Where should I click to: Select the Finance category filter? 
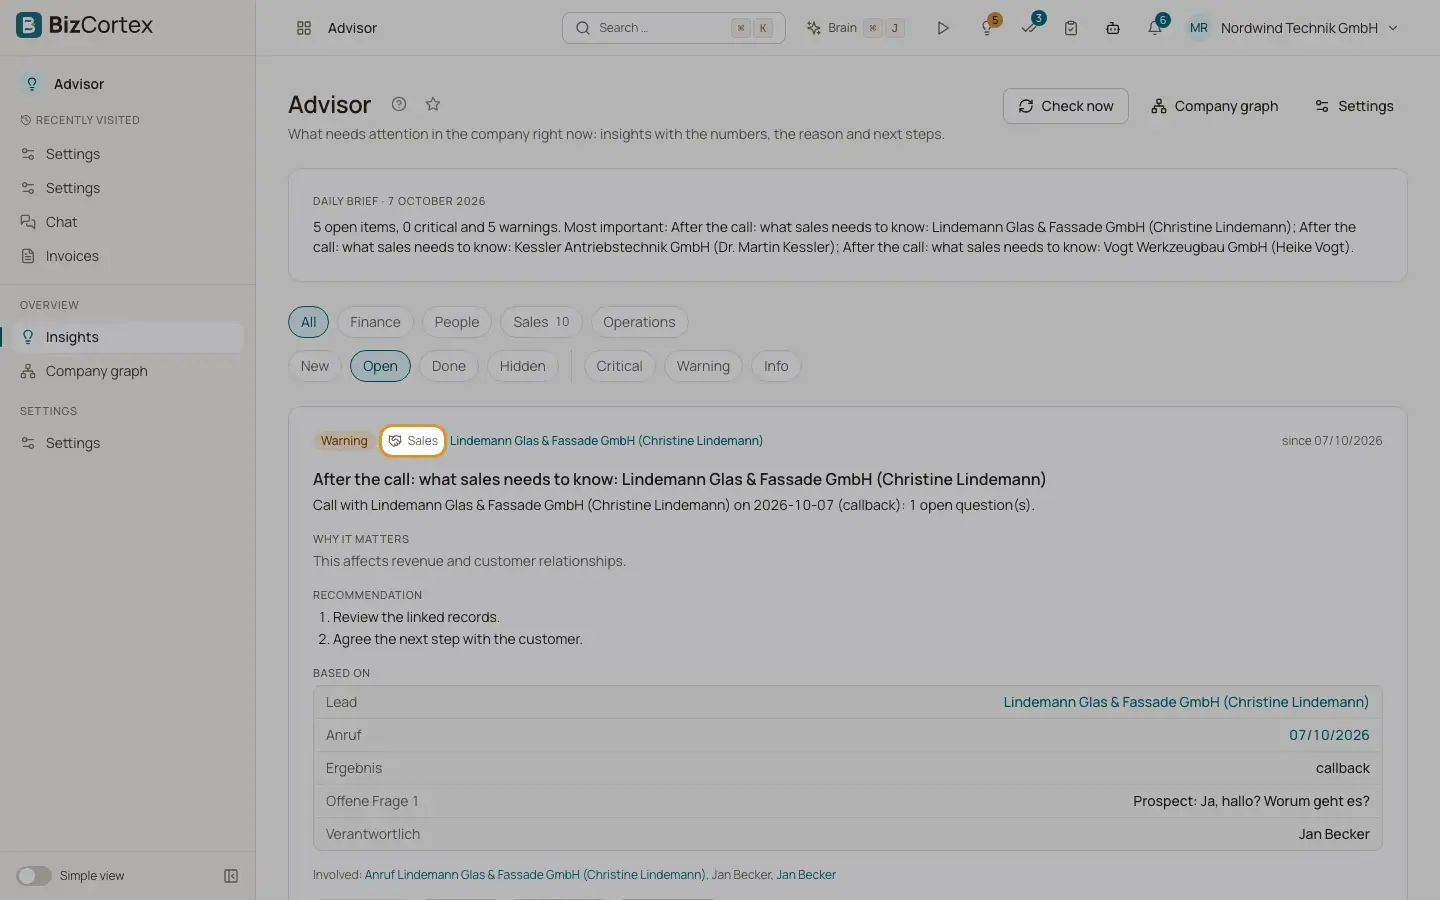click(375, 322)
